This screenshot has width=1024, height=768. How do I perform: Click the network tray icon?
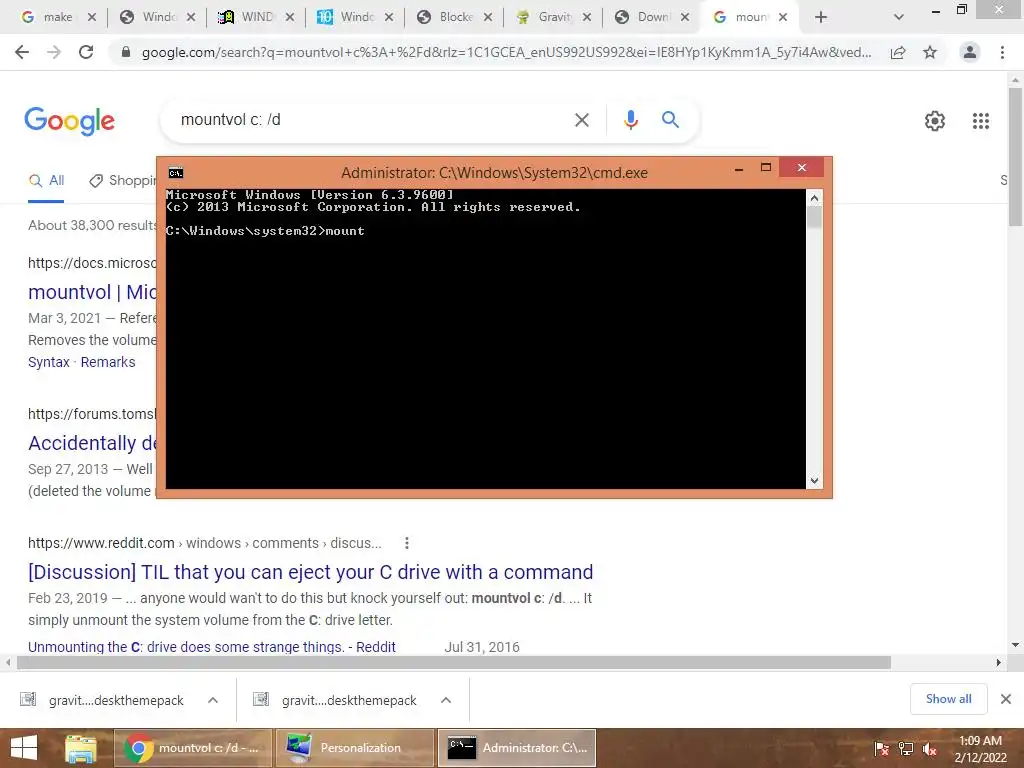(906, 749)
